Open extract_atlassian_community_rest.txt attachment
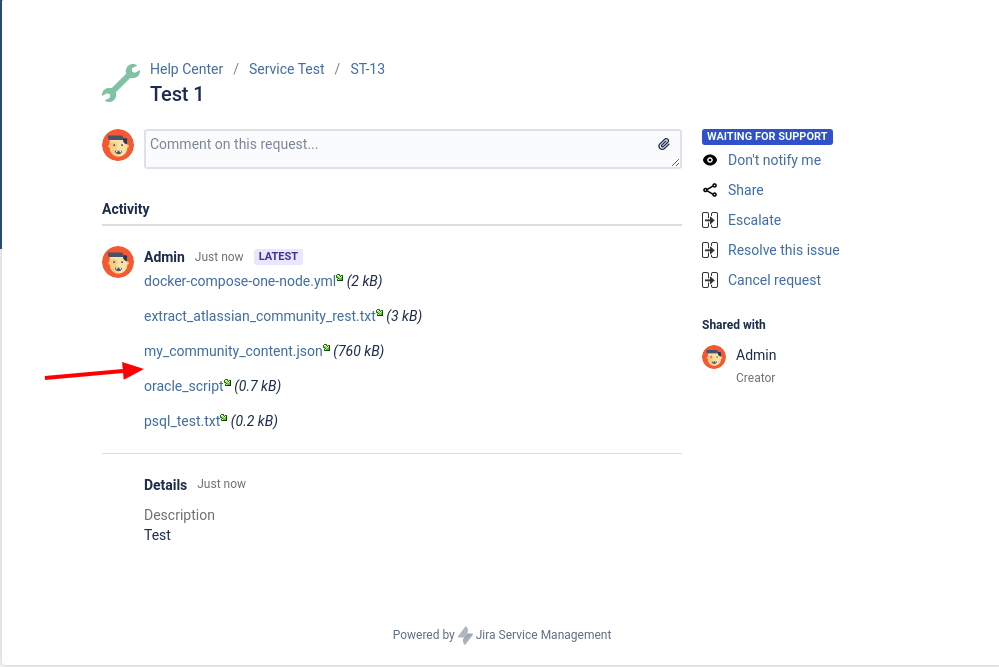The width and height of the screenshot is (999, 667). pos(260,316)
